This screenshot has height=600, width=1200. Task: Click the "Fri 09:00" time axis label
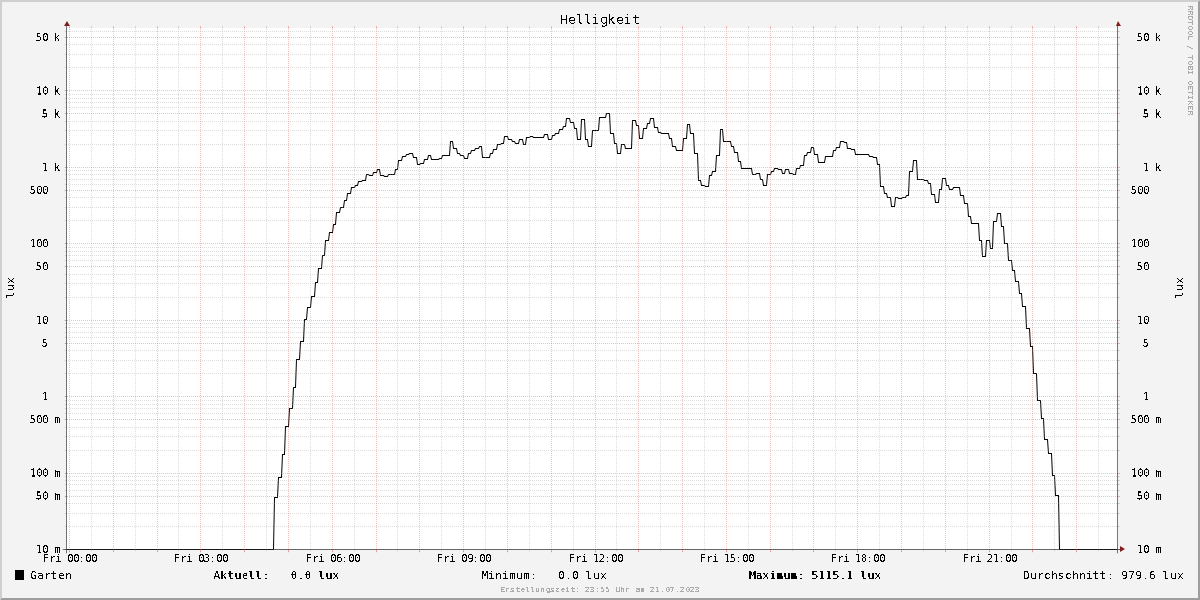[464, 558]
